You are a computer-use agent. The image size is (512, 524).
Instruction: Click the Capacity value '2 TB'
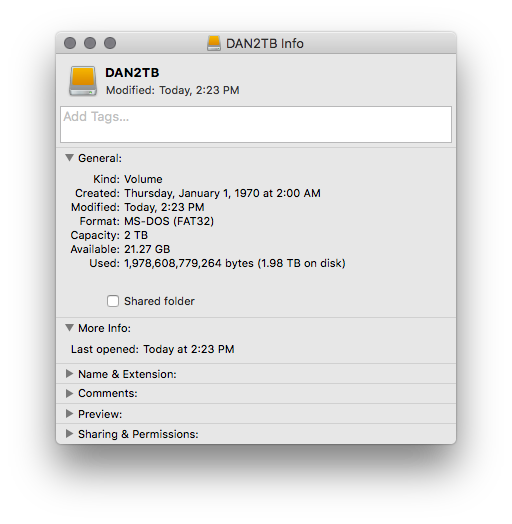point(136,235)
